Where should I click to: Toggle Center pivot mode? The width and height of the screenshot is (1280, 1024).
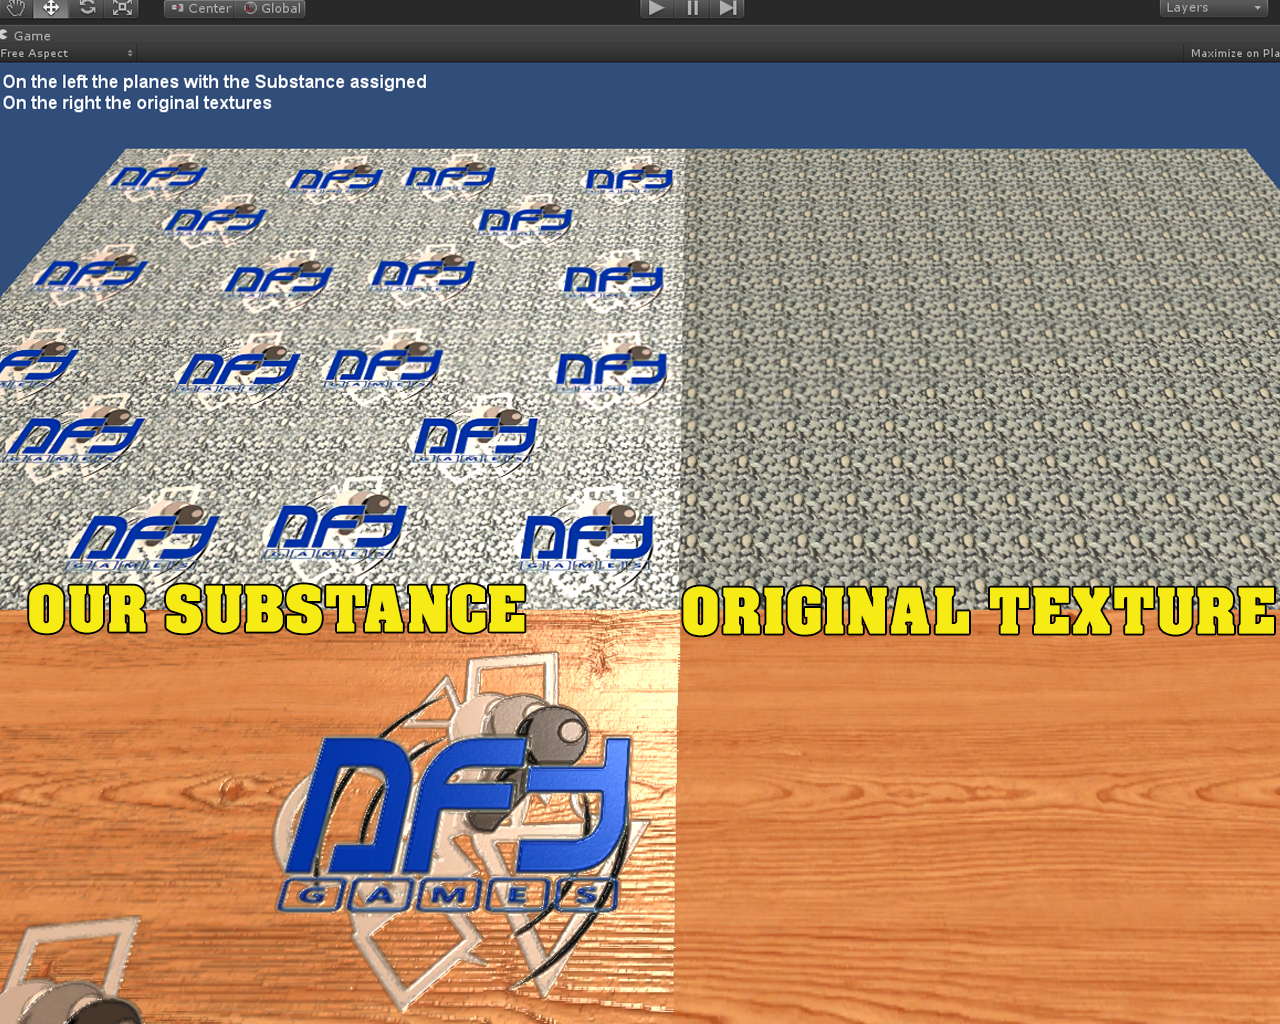click(x=199, y=8)
